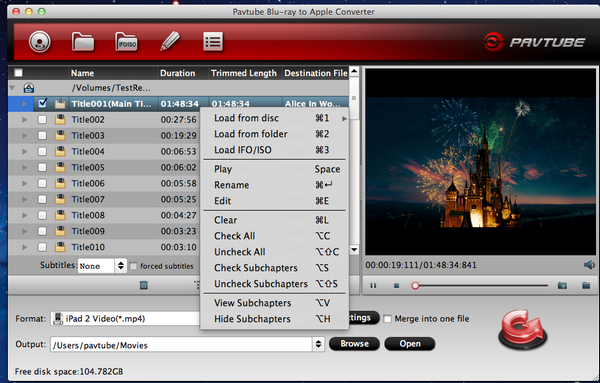Check the Title007 checkbox

42,199
